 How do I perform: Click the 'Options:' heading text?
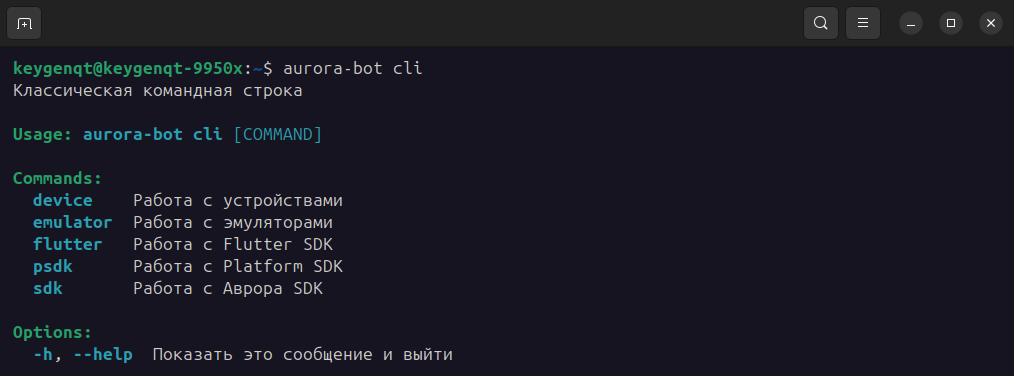click(x=53, y=333)
